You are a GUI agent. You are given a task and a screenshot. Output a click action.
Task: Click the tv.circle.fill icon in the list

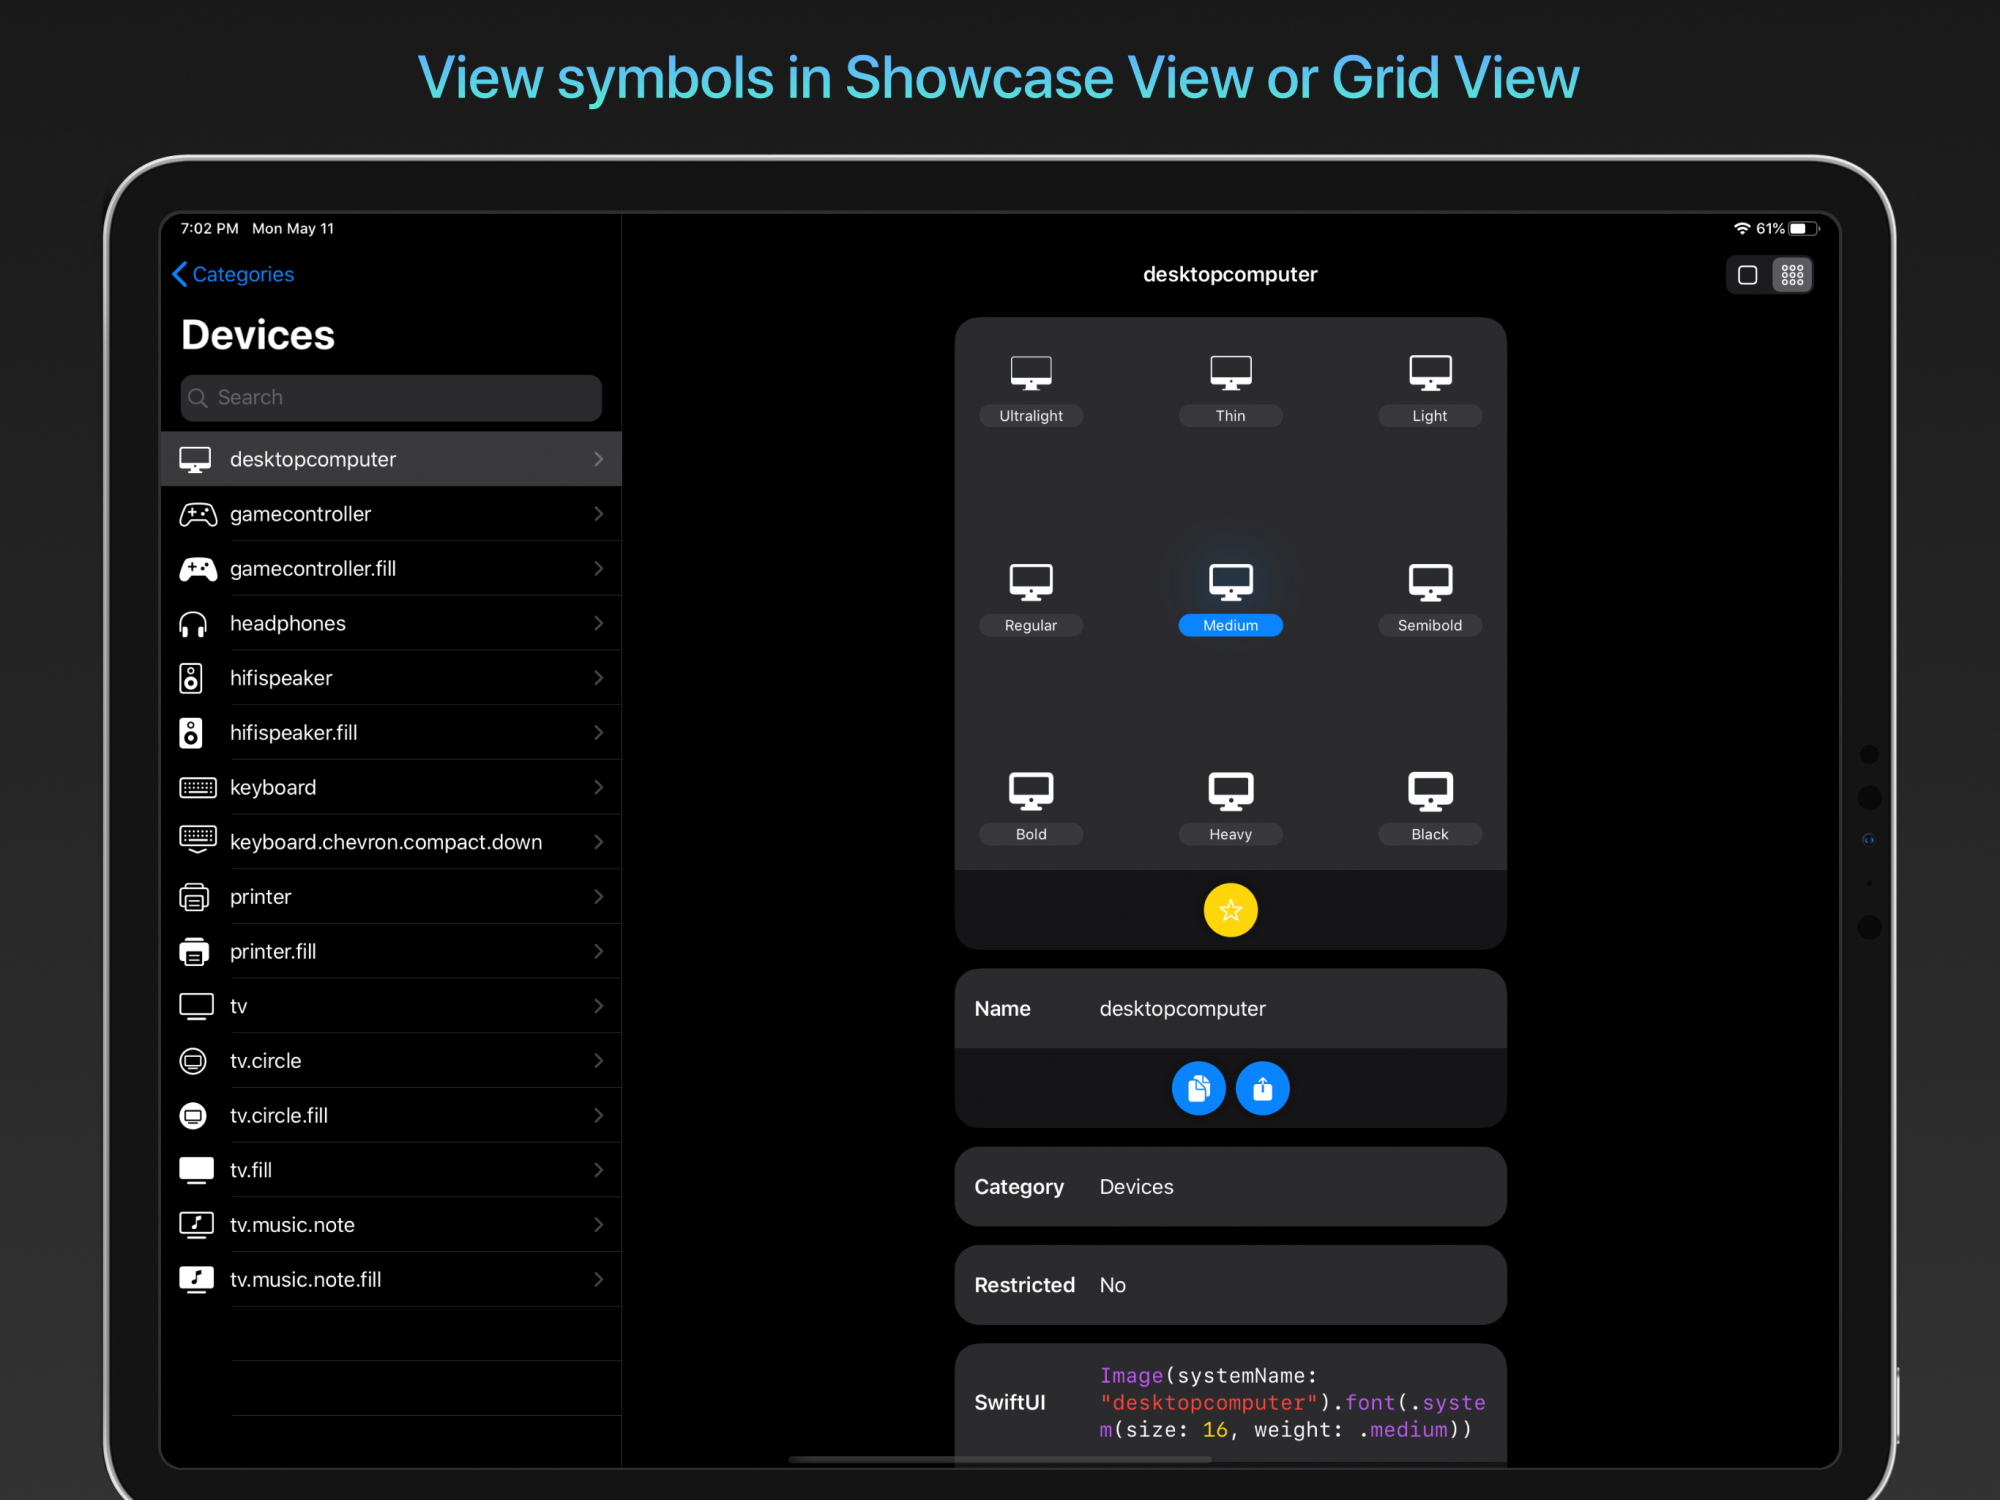(193, 1116)
